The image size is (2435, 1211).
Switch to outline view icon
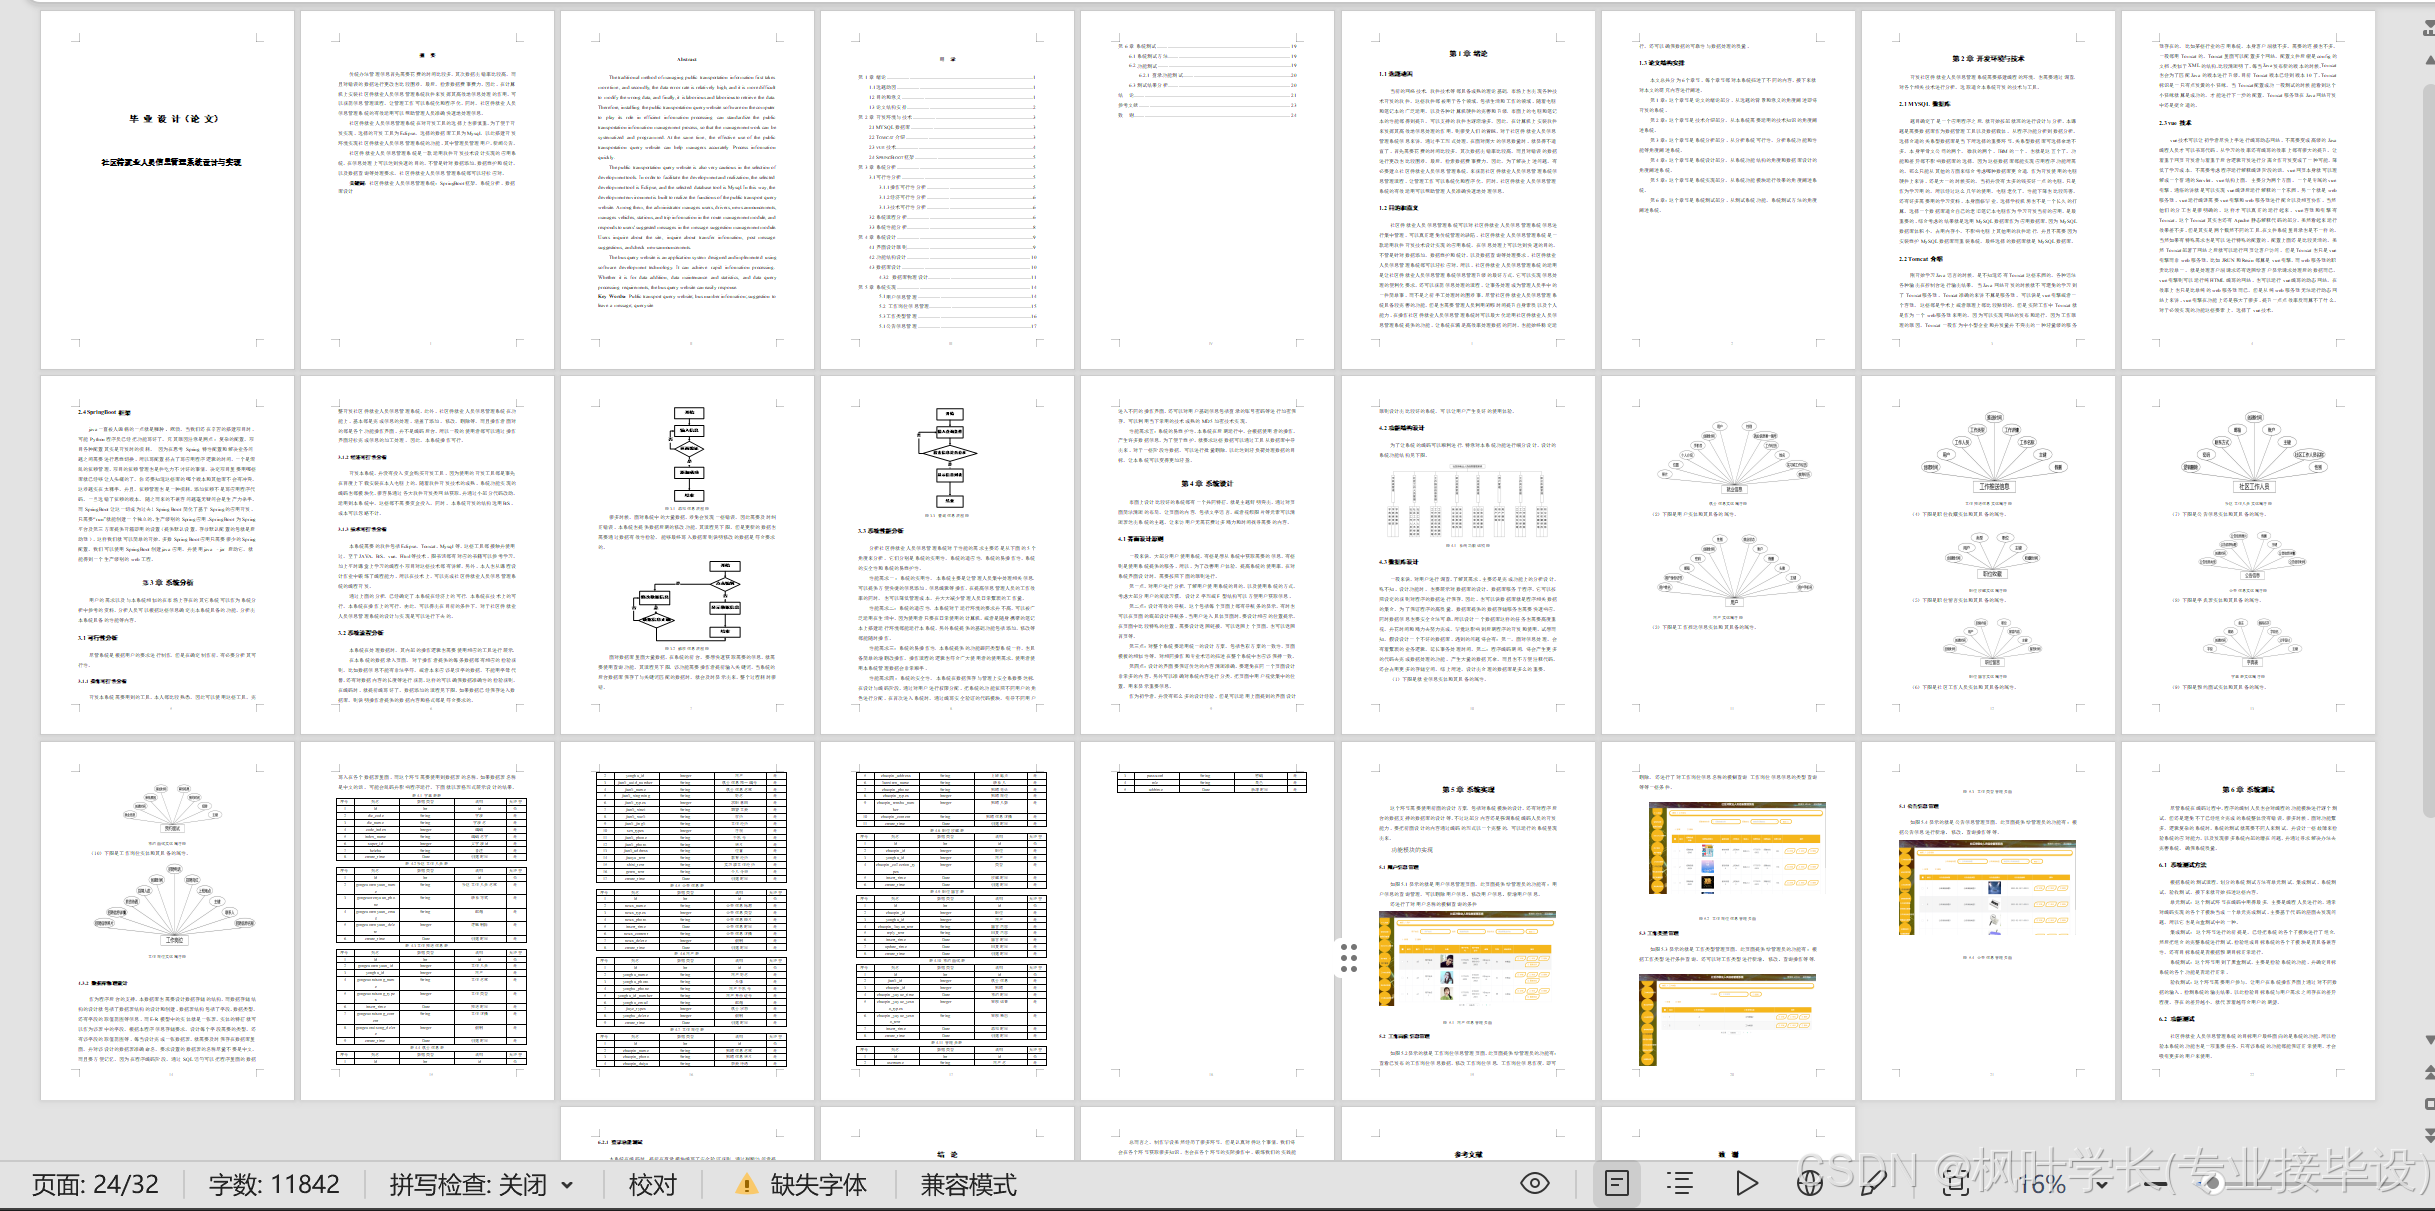tap(1680, 1184)
